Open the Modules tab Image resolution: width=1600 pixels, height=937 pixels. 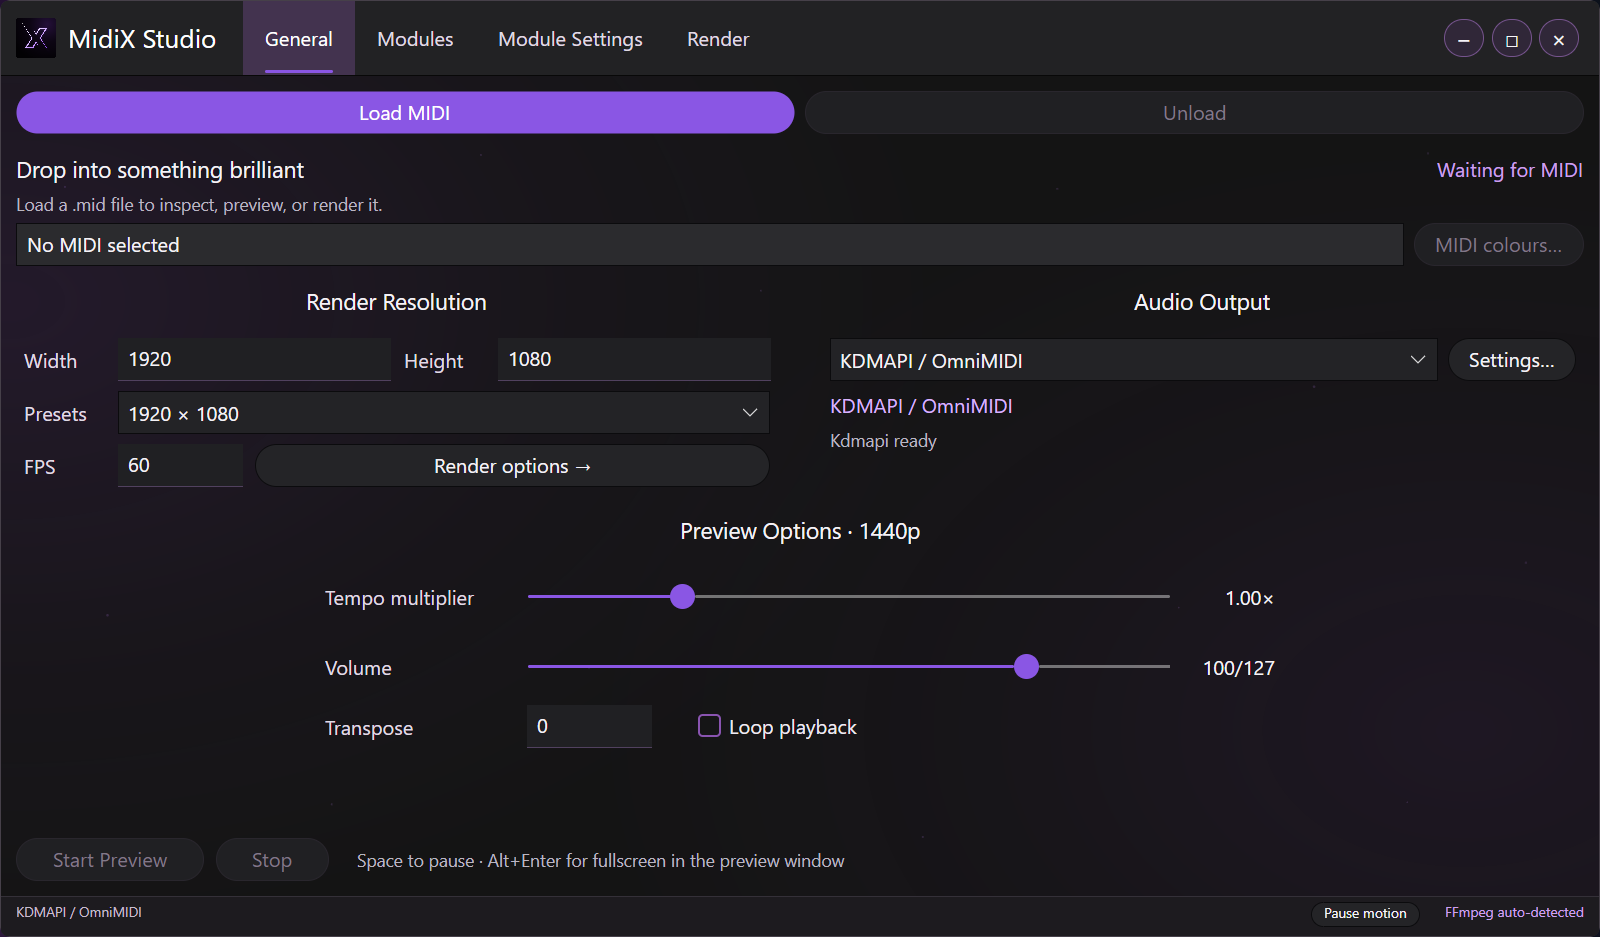pyautogui.click(x=415, y=39)
